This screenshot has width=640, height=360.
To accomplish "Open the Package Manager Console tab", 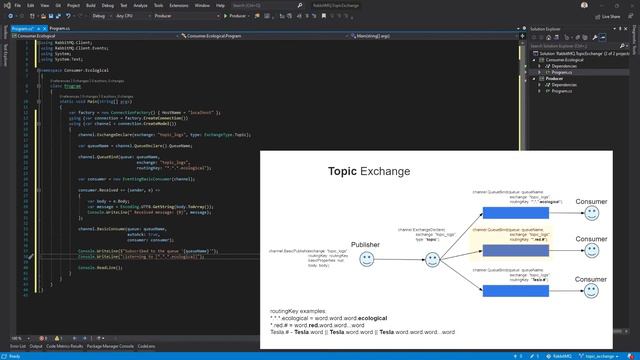I will [110, 346].
